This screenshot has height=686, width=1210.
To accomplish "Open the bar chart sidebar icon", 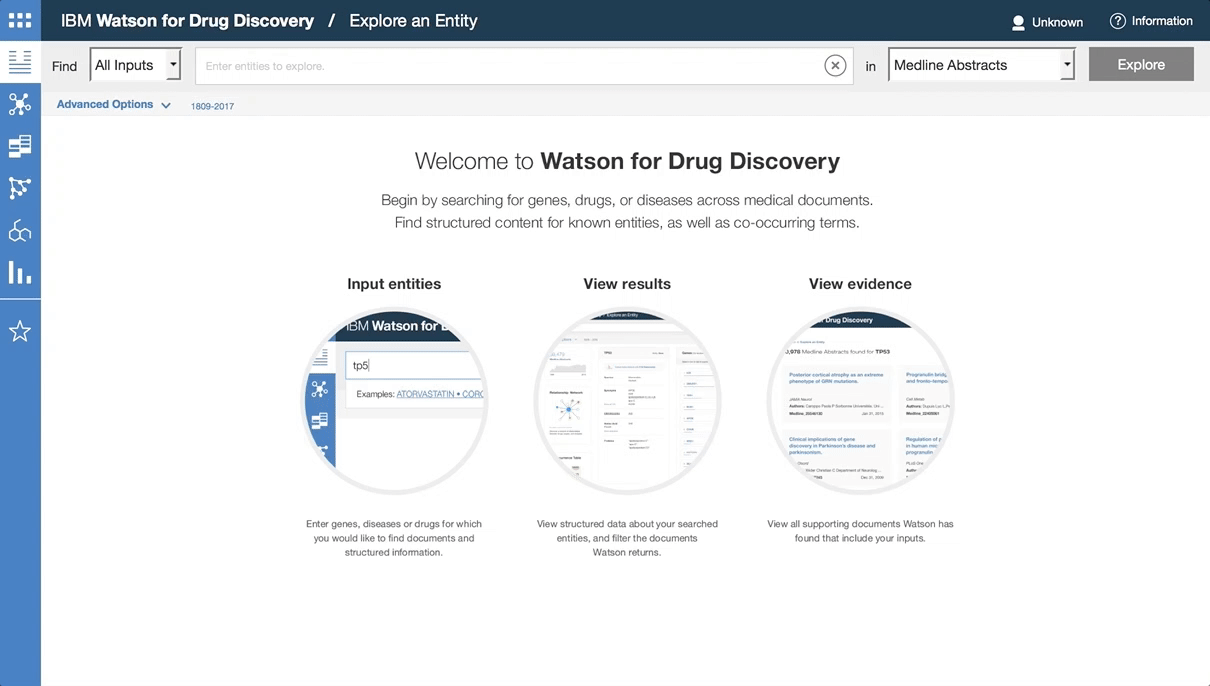I will click(x=20, y=272).
